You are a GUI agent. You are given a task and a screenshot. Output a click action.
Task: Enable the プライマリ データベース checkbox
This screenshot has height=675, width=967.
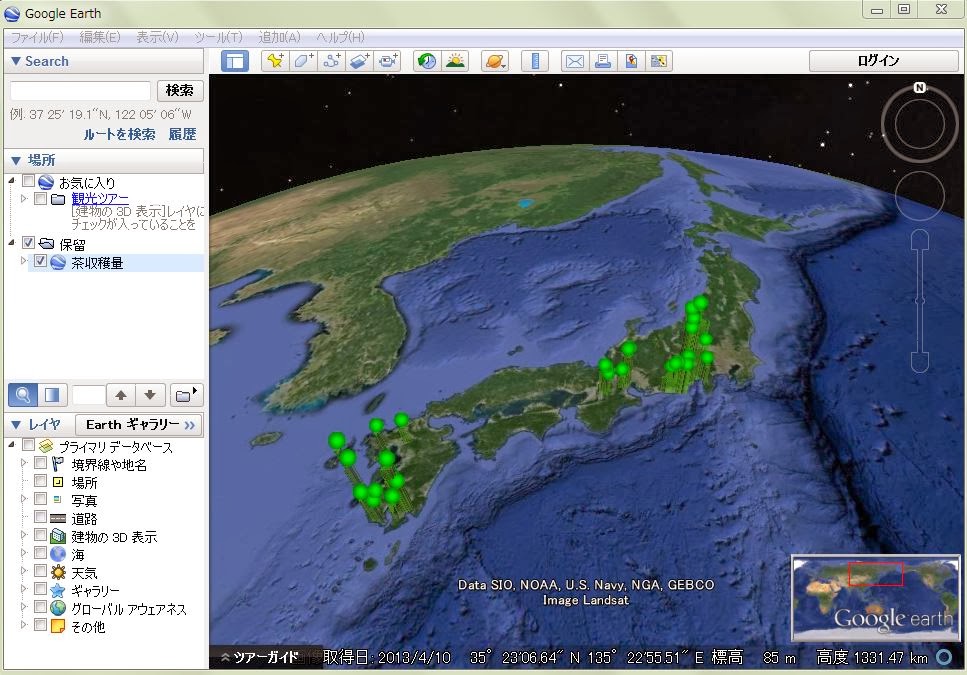tap(28, 444)
